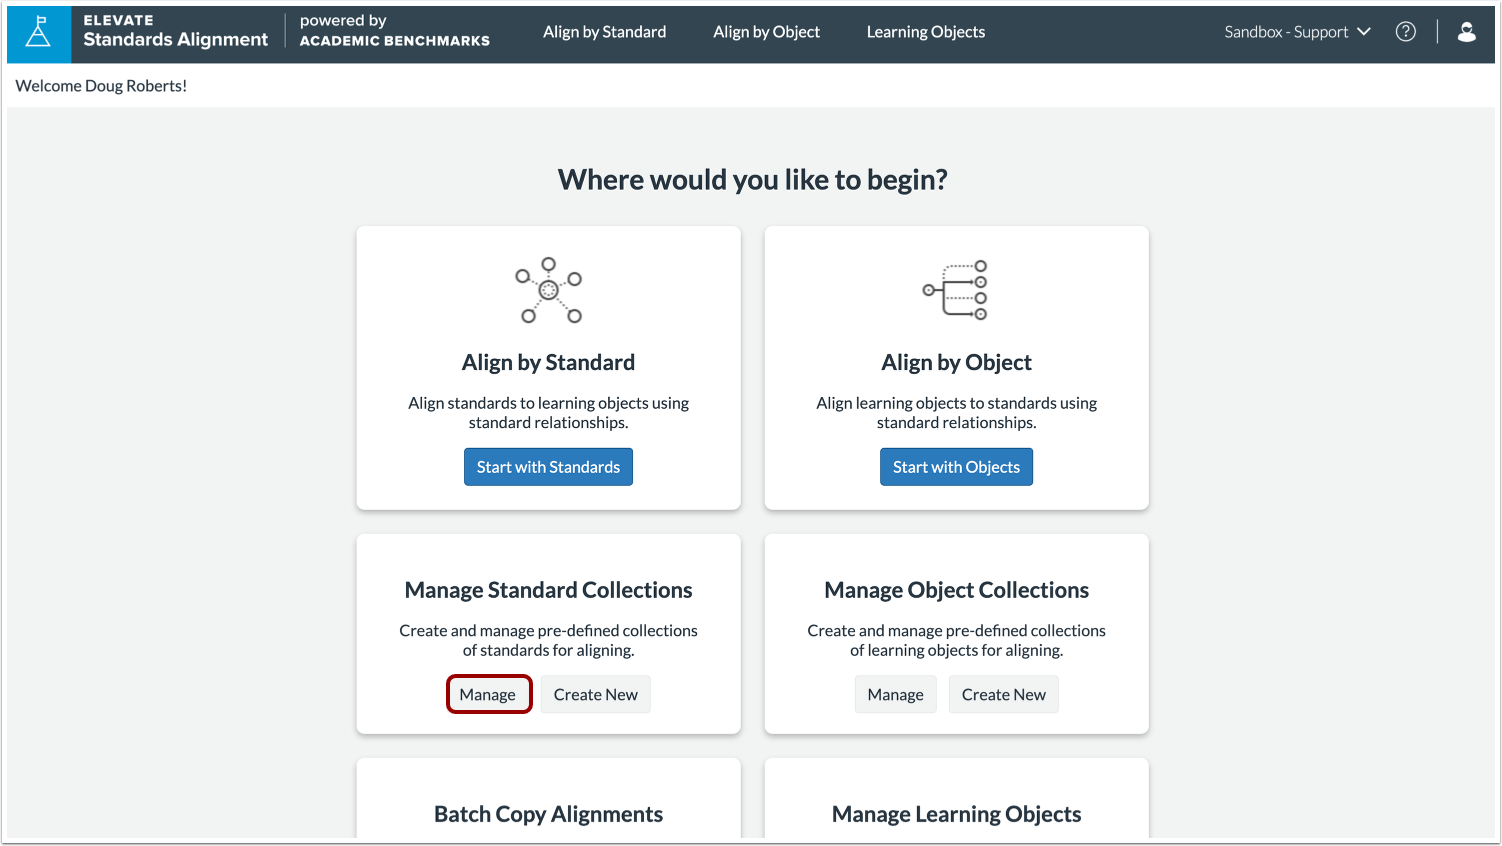
Task: Open the Batch Copy Alignments card
Action: [x=548, y=813]
